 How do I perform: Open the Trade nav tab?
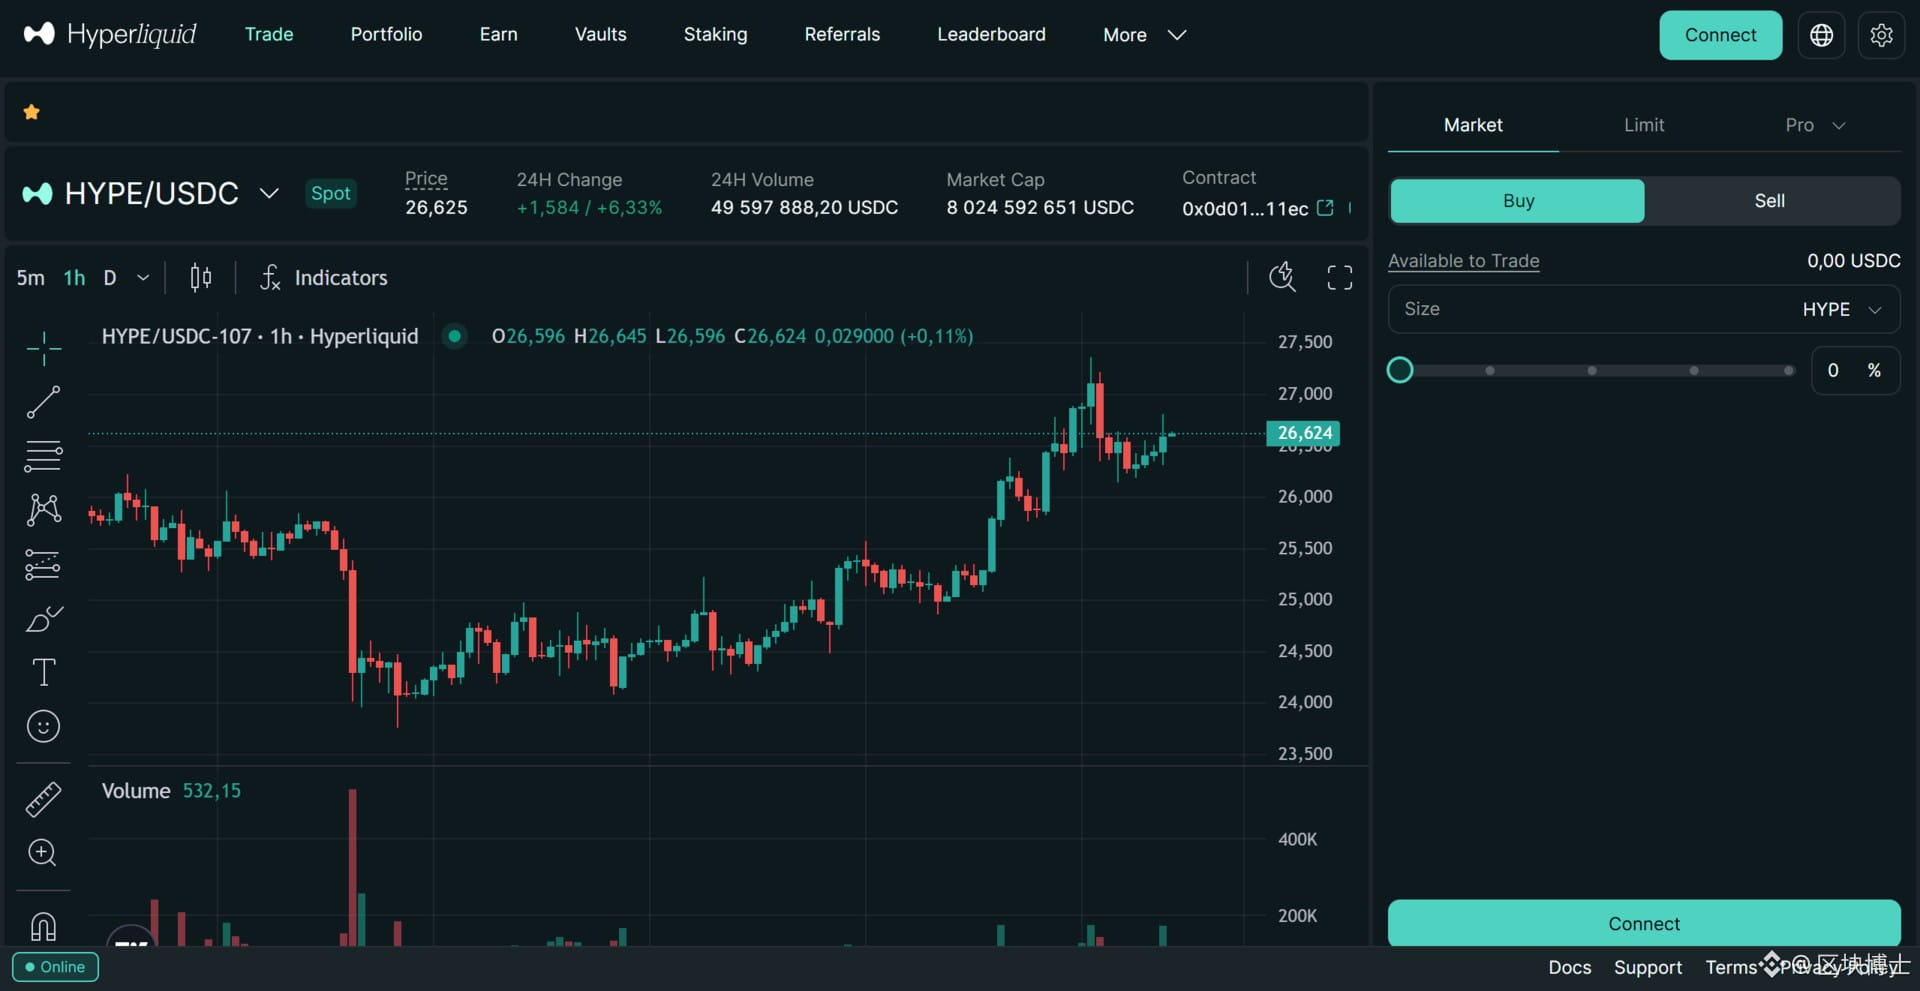[269, 34]
